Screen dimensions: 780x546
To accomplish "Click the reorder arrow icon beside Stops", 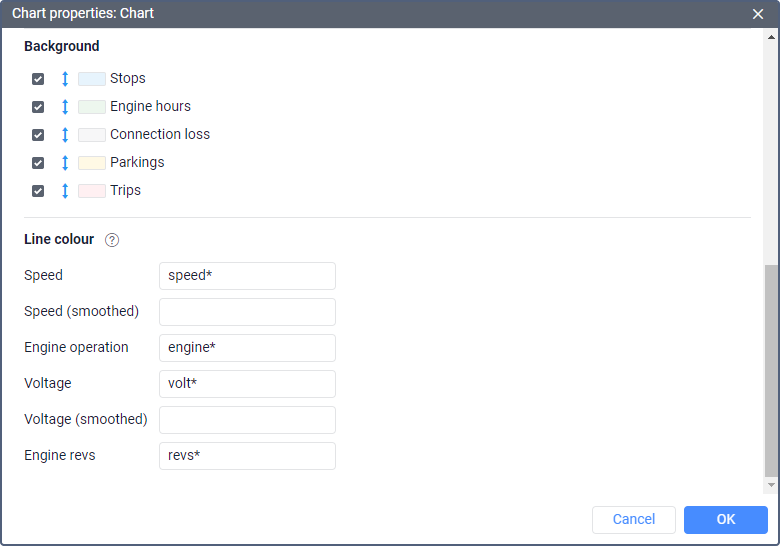I will click(65, 79).
